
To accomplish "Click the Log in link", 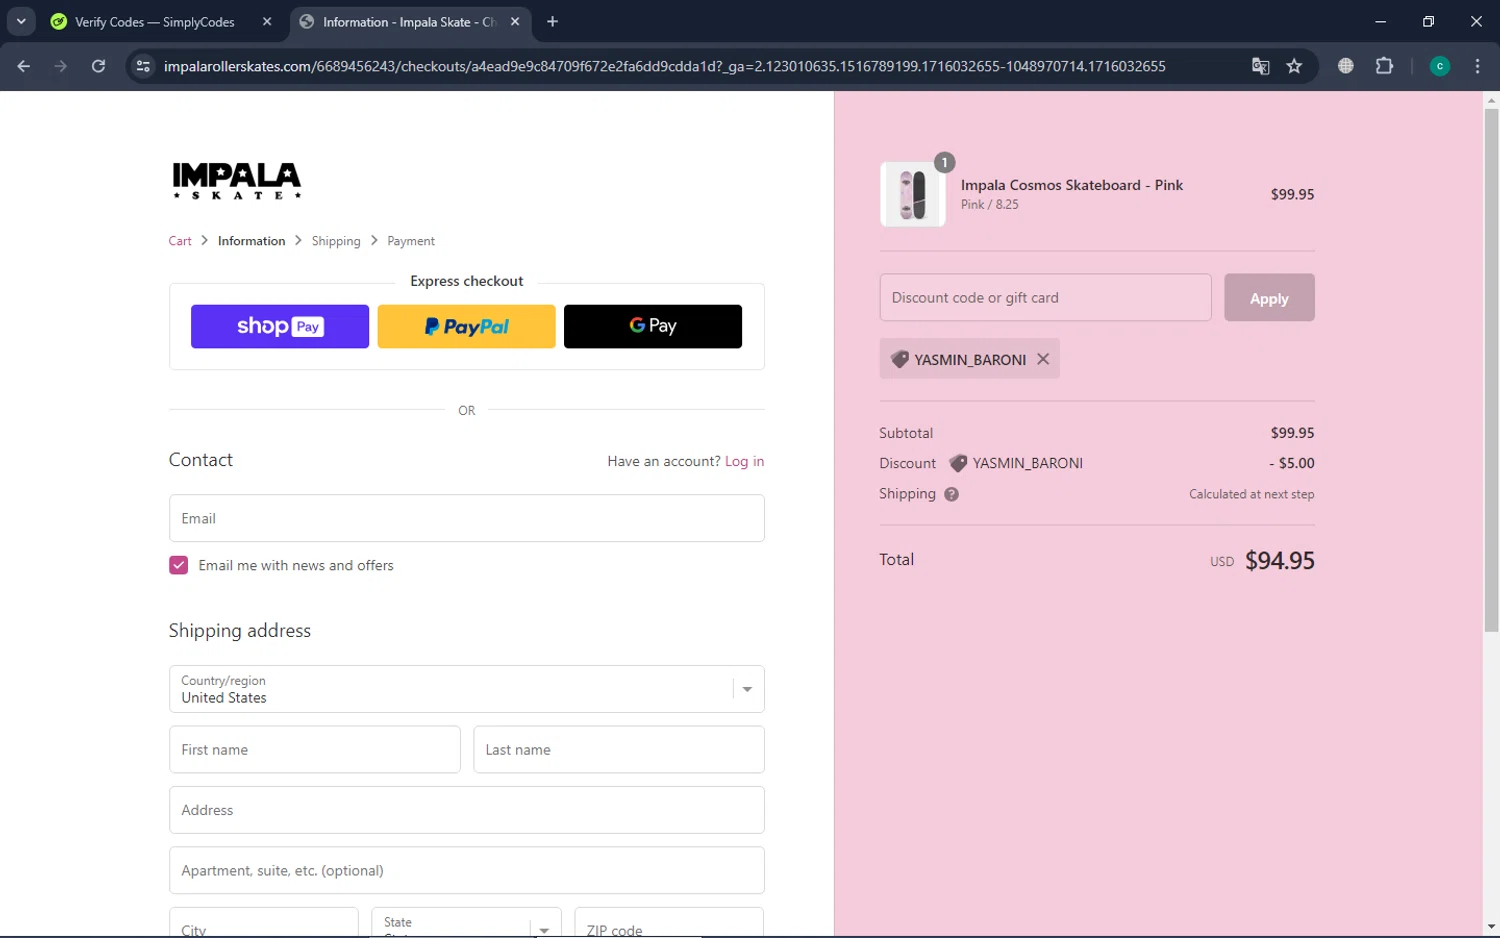I will pos(744,461).
